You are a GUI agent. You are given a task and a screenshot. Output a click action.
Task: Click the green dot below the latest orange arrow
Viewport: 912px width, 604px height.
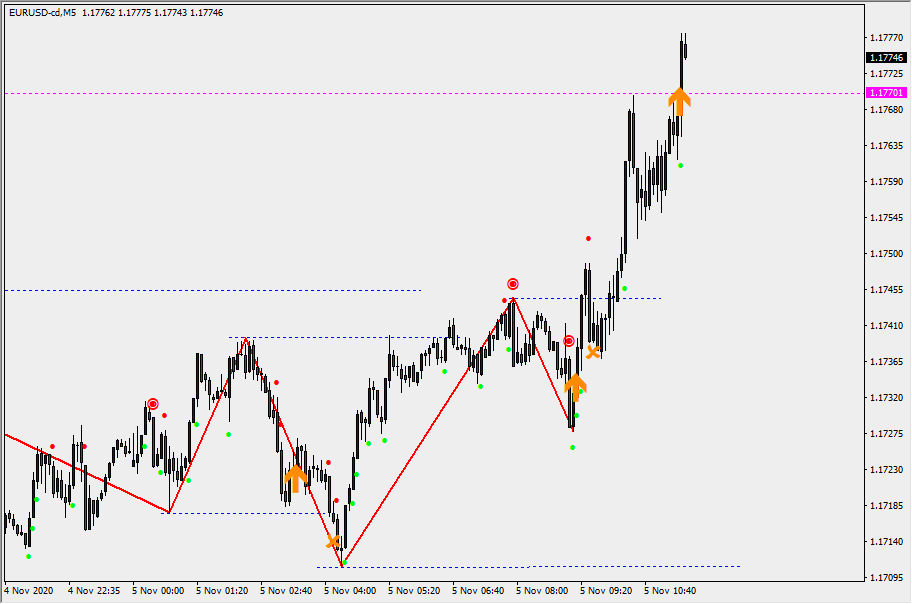tap(680, 165)
